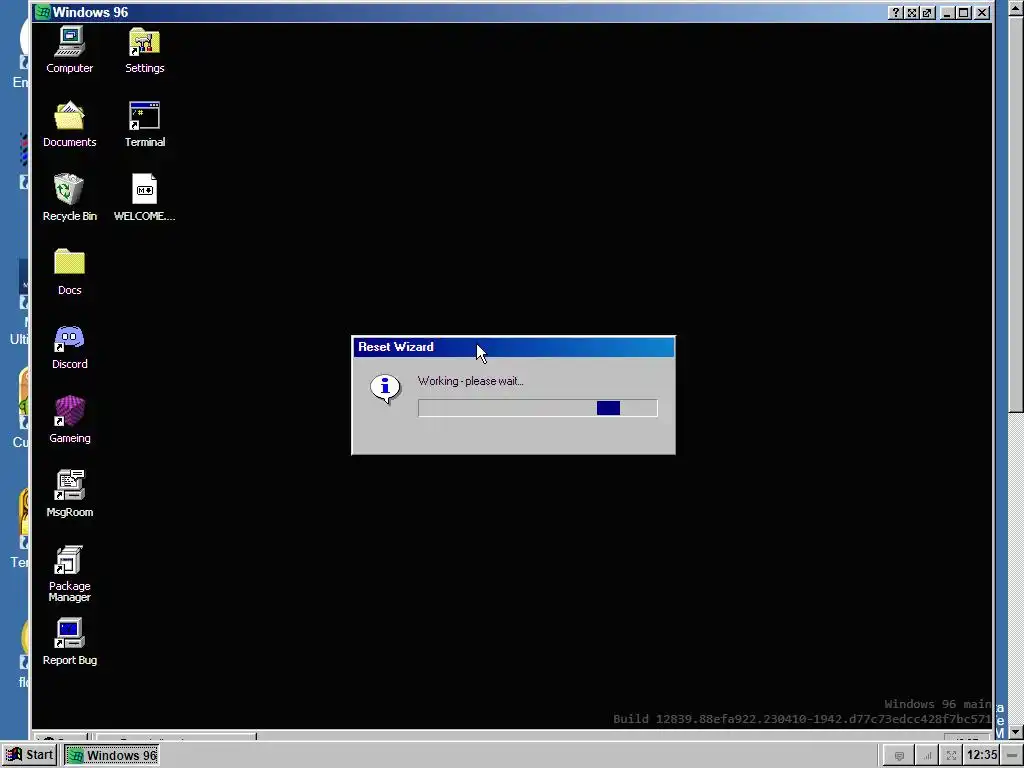Close the Windows 96 window
The height and width of the screenshot is (768, 1024).
click(x=982, y=12)
